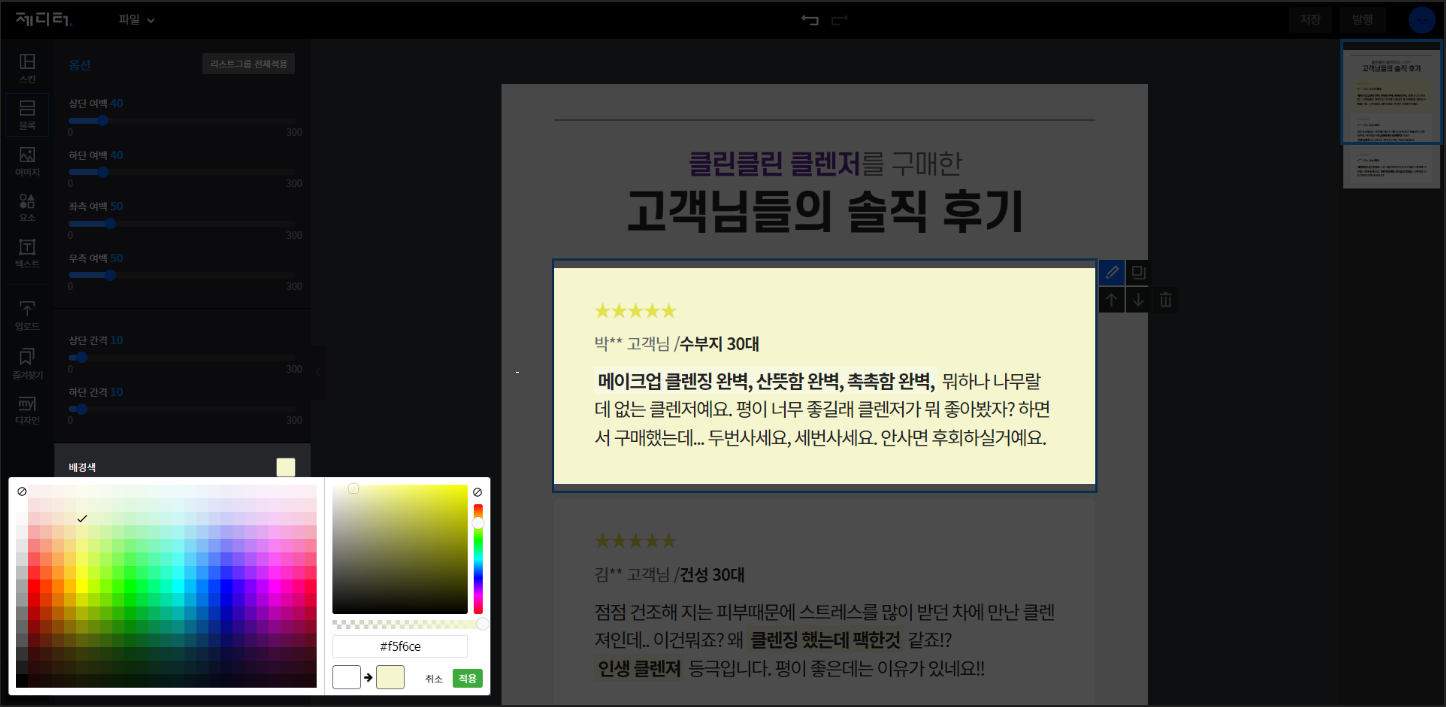The image size is (1446, 707).
Task: Click the previous white color preview swatch
Action: 346,677
